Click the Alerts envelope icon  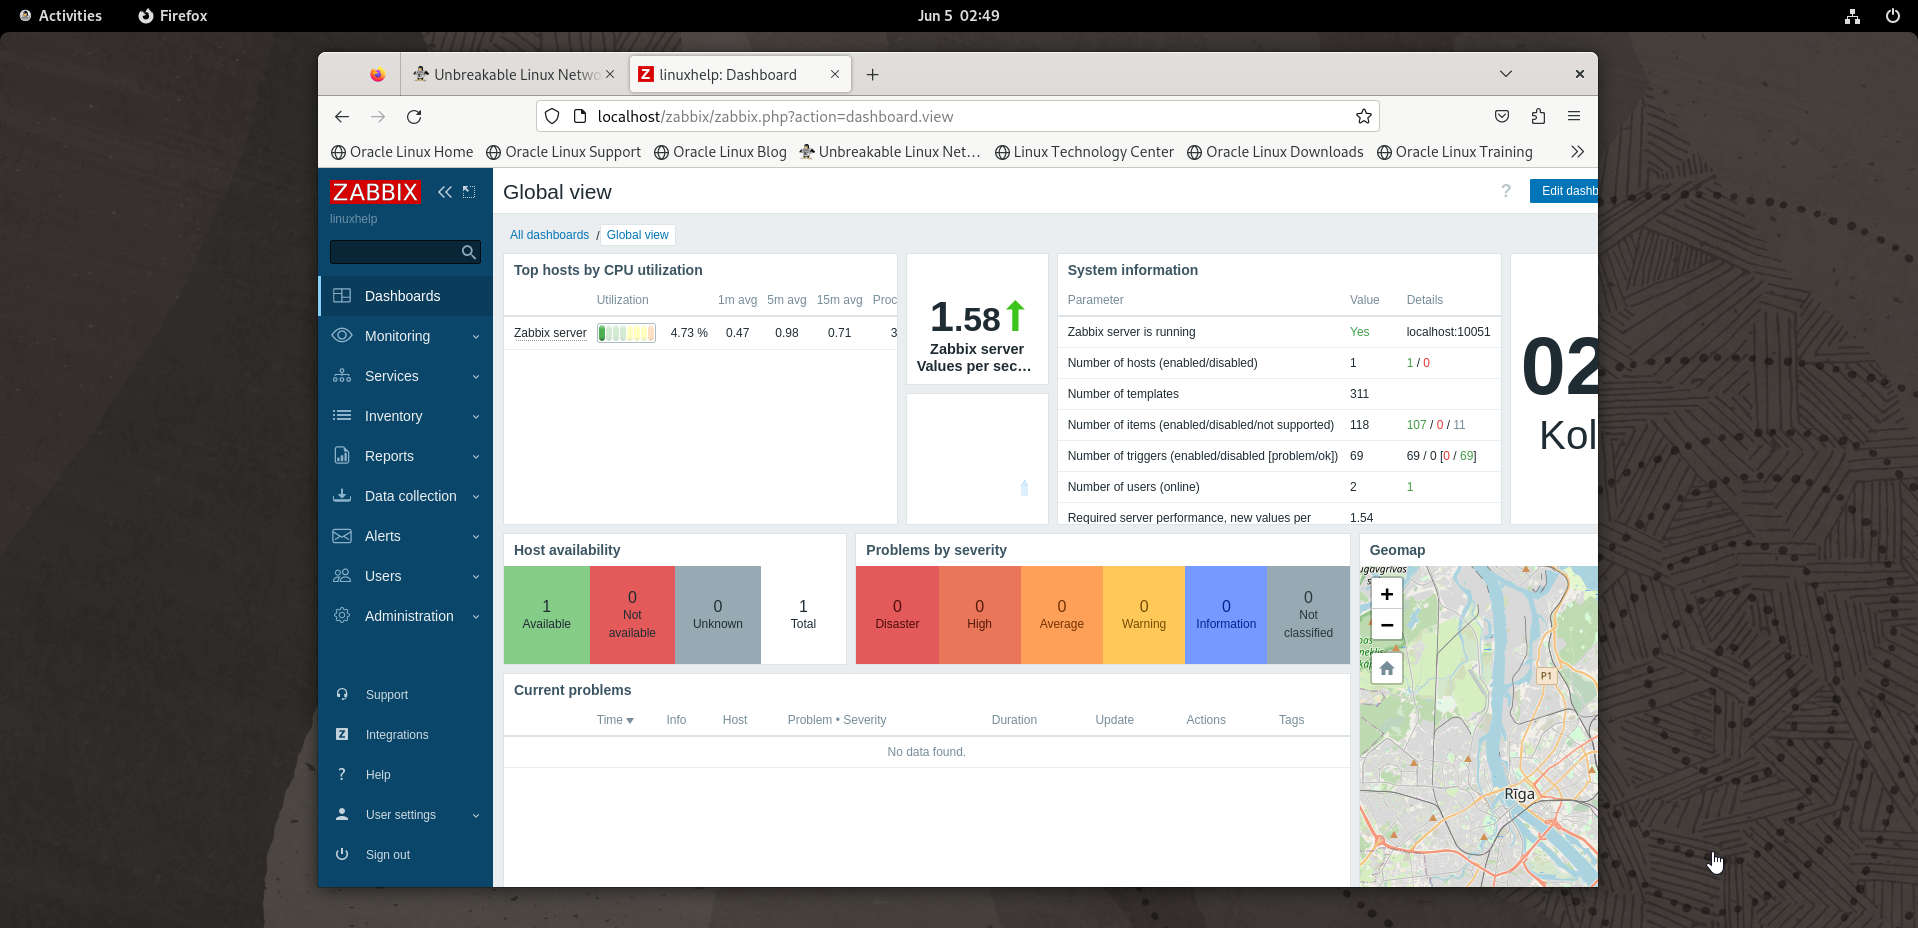pyautogui.click(x=342, y=536)
